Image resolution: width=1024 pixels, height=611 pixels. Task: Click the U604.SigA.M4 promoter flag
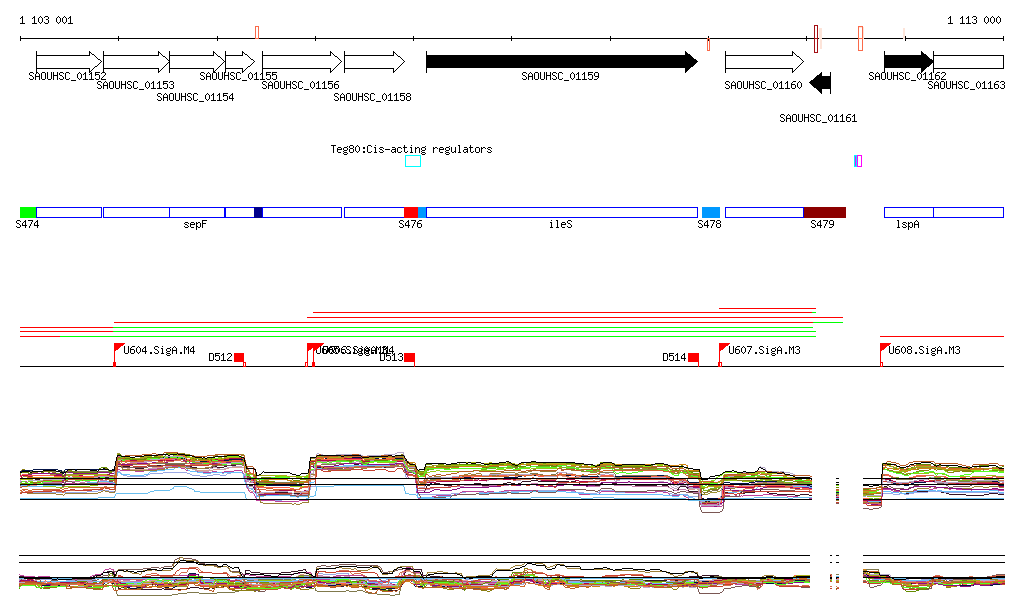pyautogui.click(x=119, y=348)
